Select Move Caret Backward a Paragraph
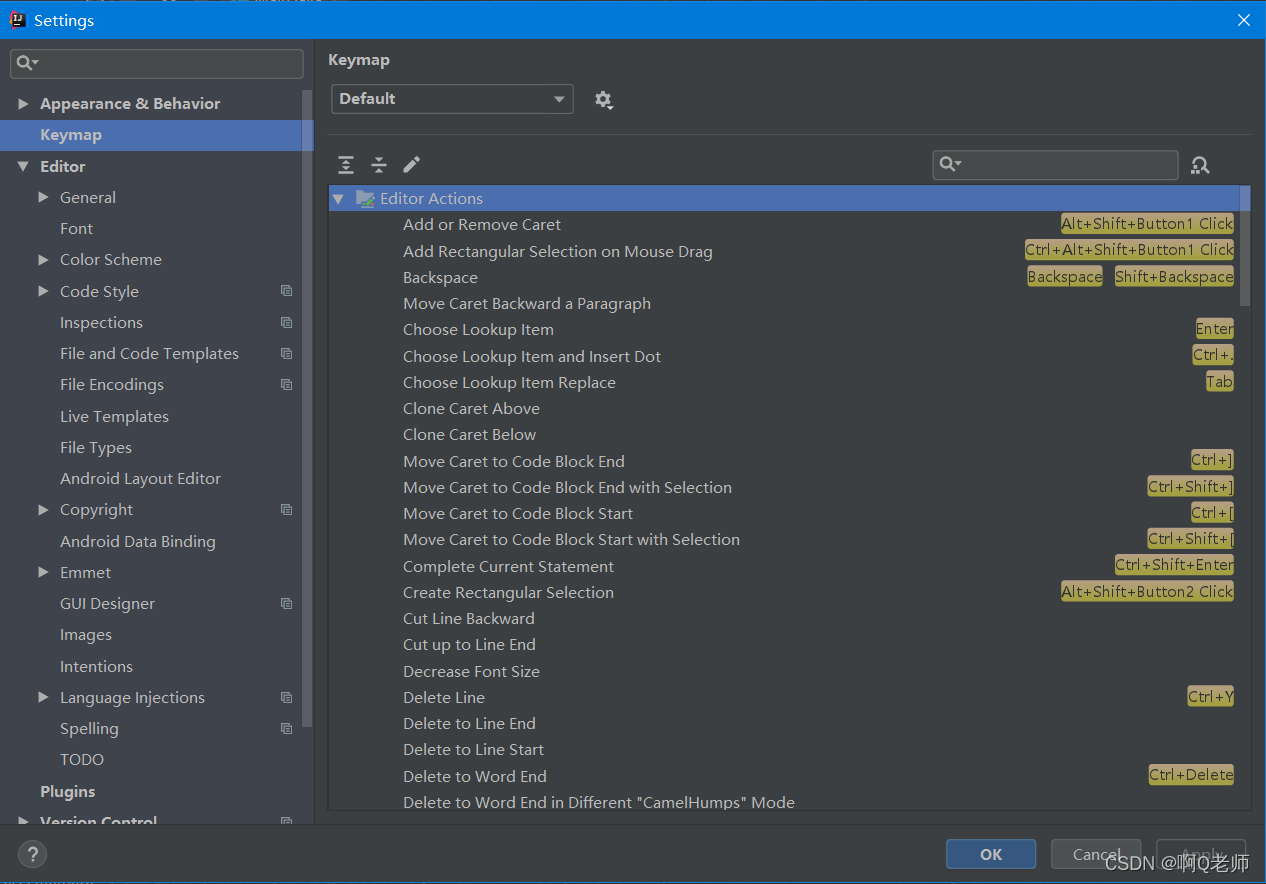The height and width of the screenshot is (884, 1266). (x=527, y=303)
